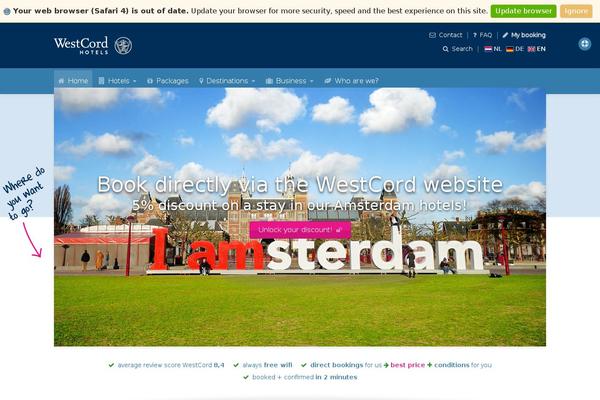Click the best price text in pink
The width and height of the screenshot is (600, 400).
408,365
